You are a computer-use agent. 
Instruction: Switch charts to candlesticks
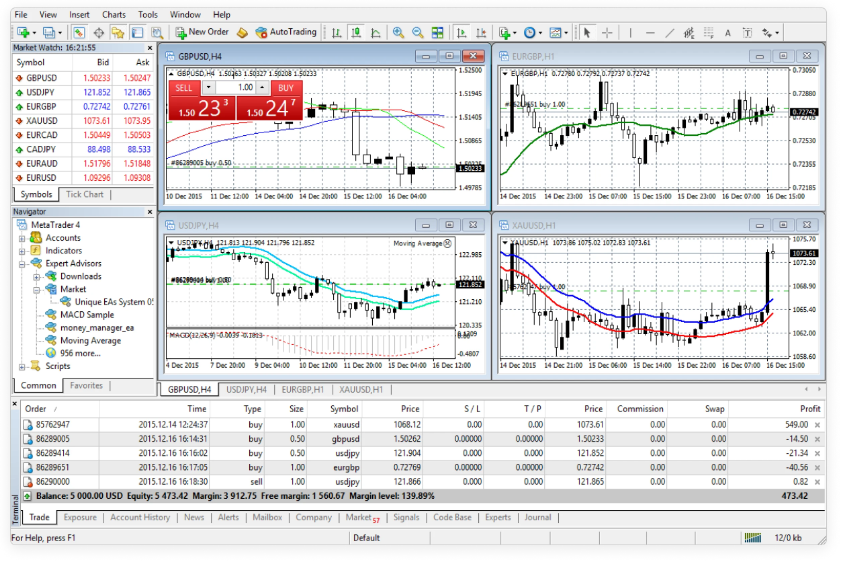(x=356, y=33)
